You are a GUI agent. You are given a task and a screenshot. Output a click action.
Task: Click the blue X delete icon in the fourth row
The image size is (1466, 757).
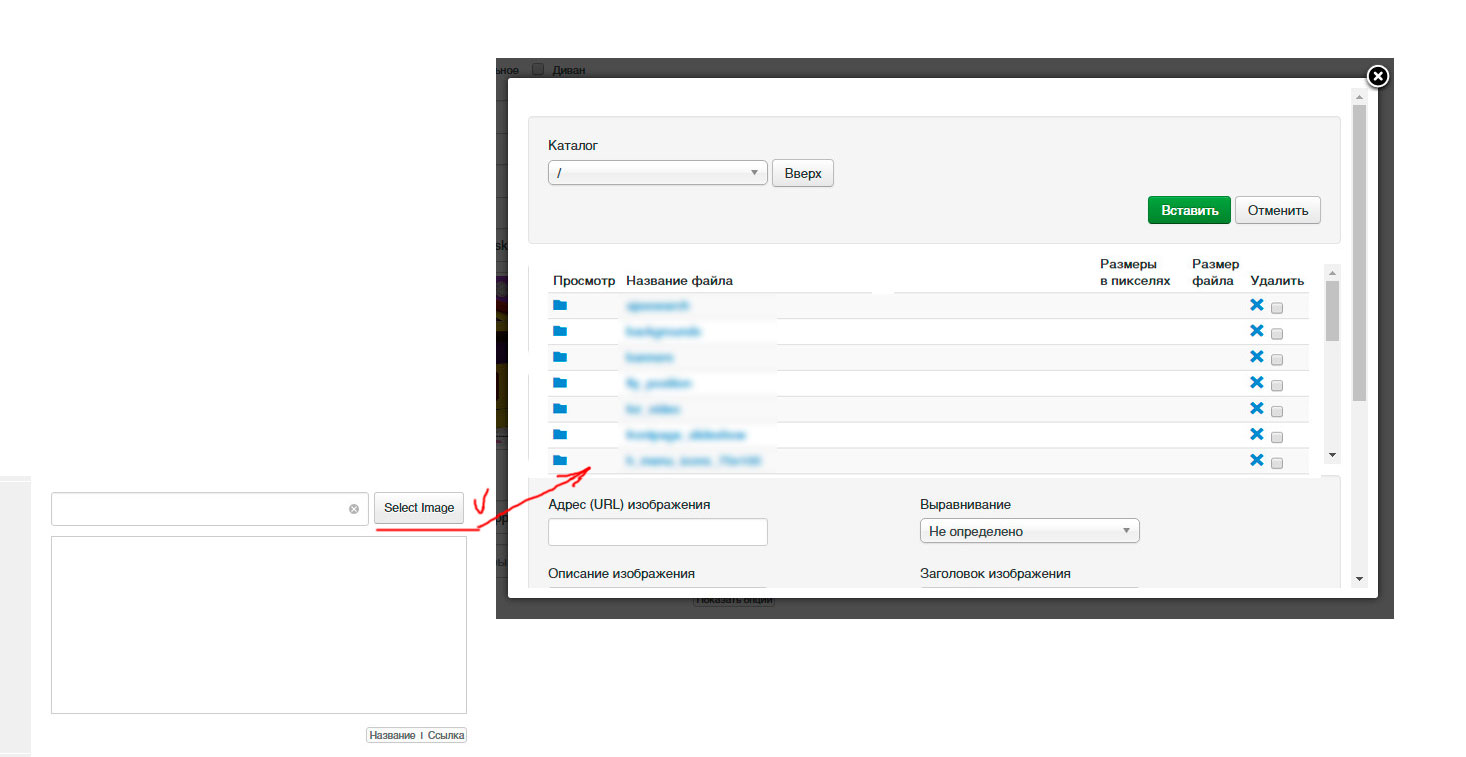pos(1257,383)
